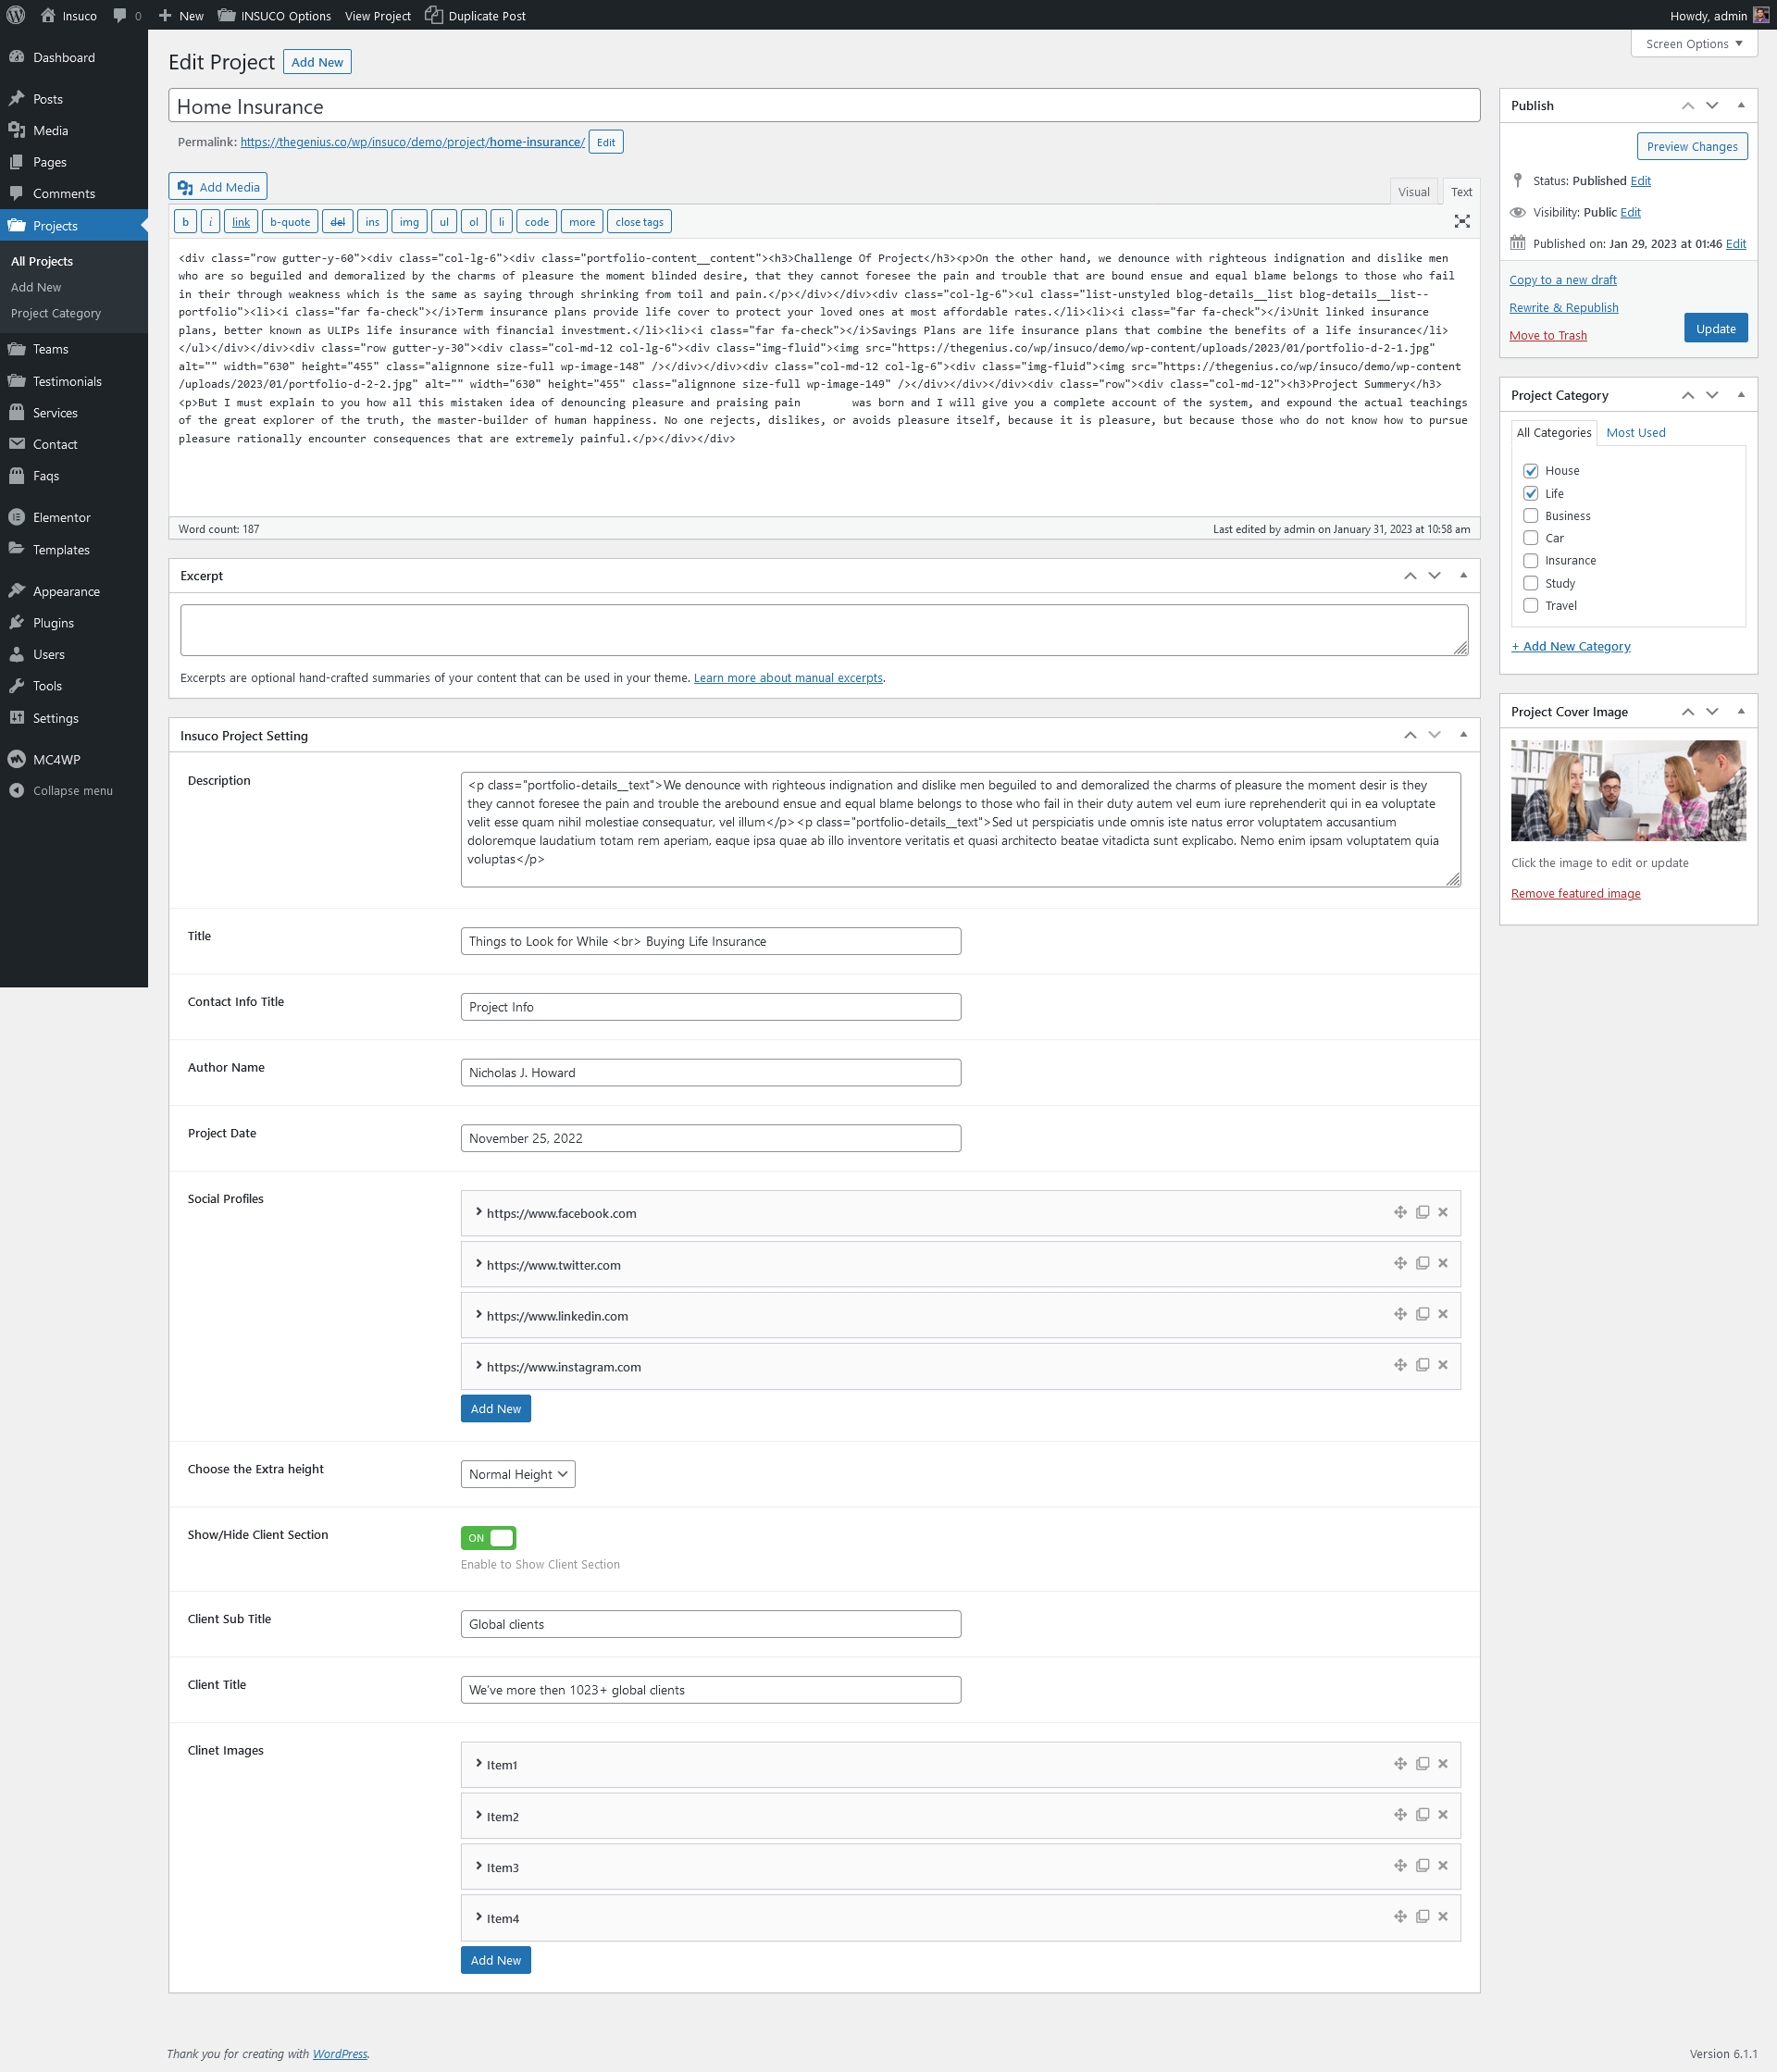Check the Business category checkbox

pos(1530,516)
